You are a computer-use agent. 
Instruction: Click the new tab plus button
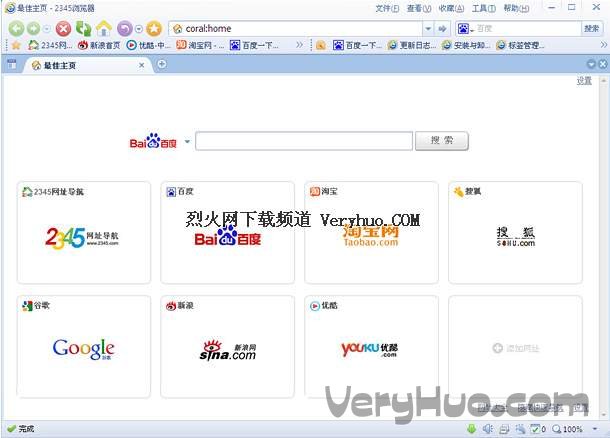click(x=162, y=65)
